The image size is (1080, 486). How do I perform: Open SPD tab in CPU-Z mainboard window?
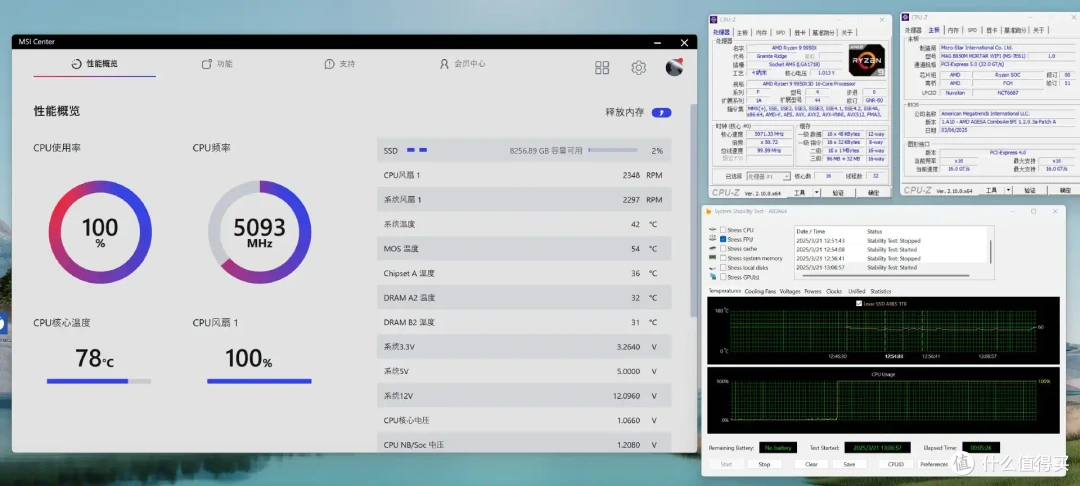pos(972,30)
